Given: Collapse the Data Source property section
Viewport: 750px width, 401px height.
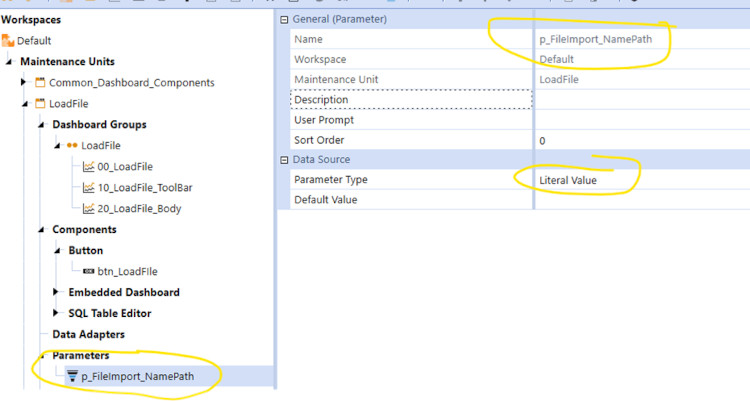Looking at the screenshot, I should 285,159.
